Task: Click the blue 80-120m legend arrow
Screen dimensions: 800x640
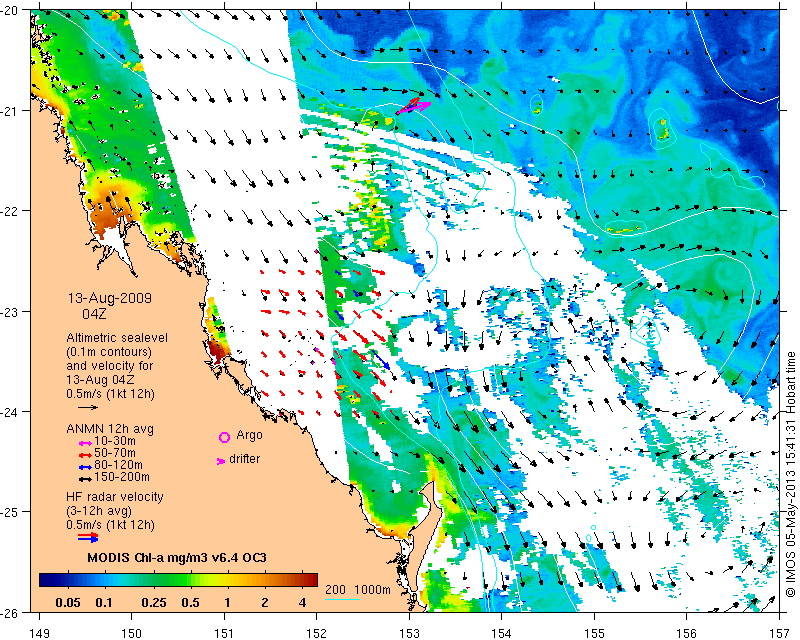Action: (85, 467)
